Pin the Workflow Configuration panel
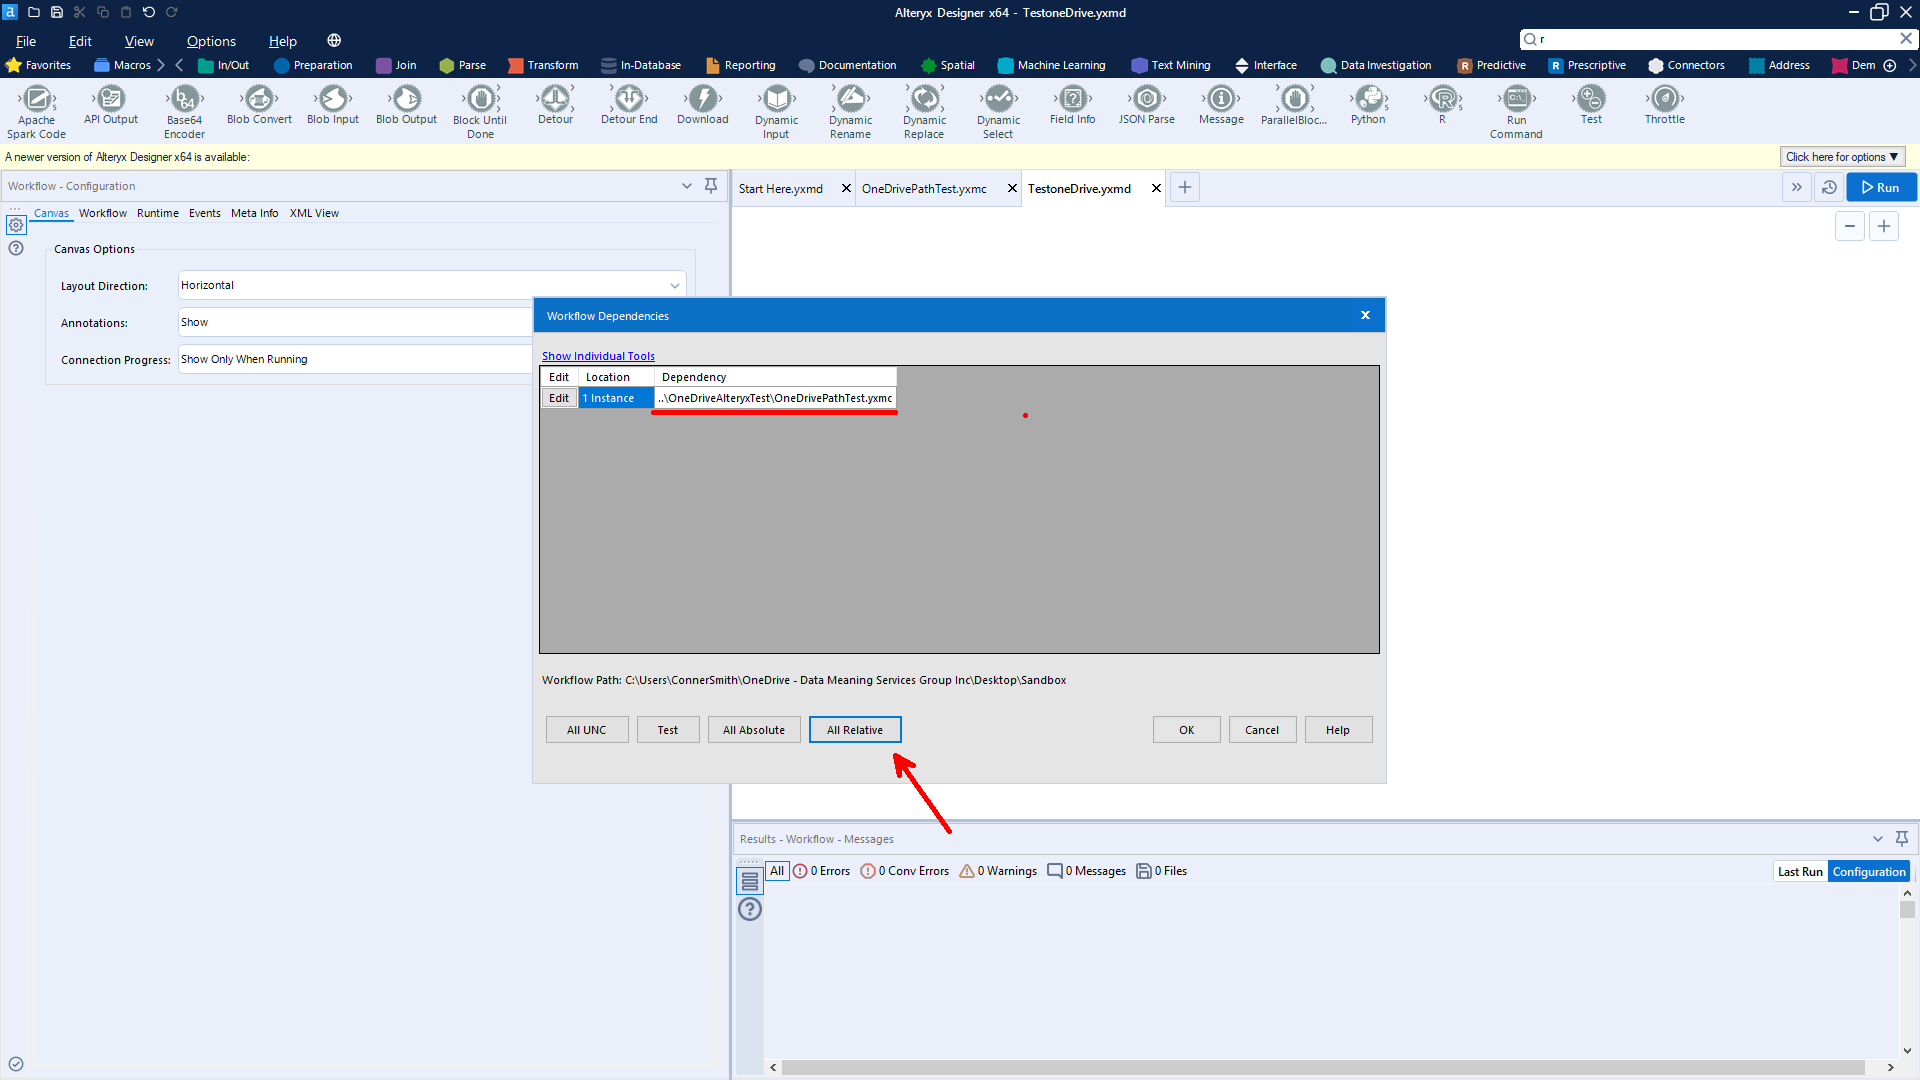This screenshot has width=1920, height=1080. [x=711, y=186]
